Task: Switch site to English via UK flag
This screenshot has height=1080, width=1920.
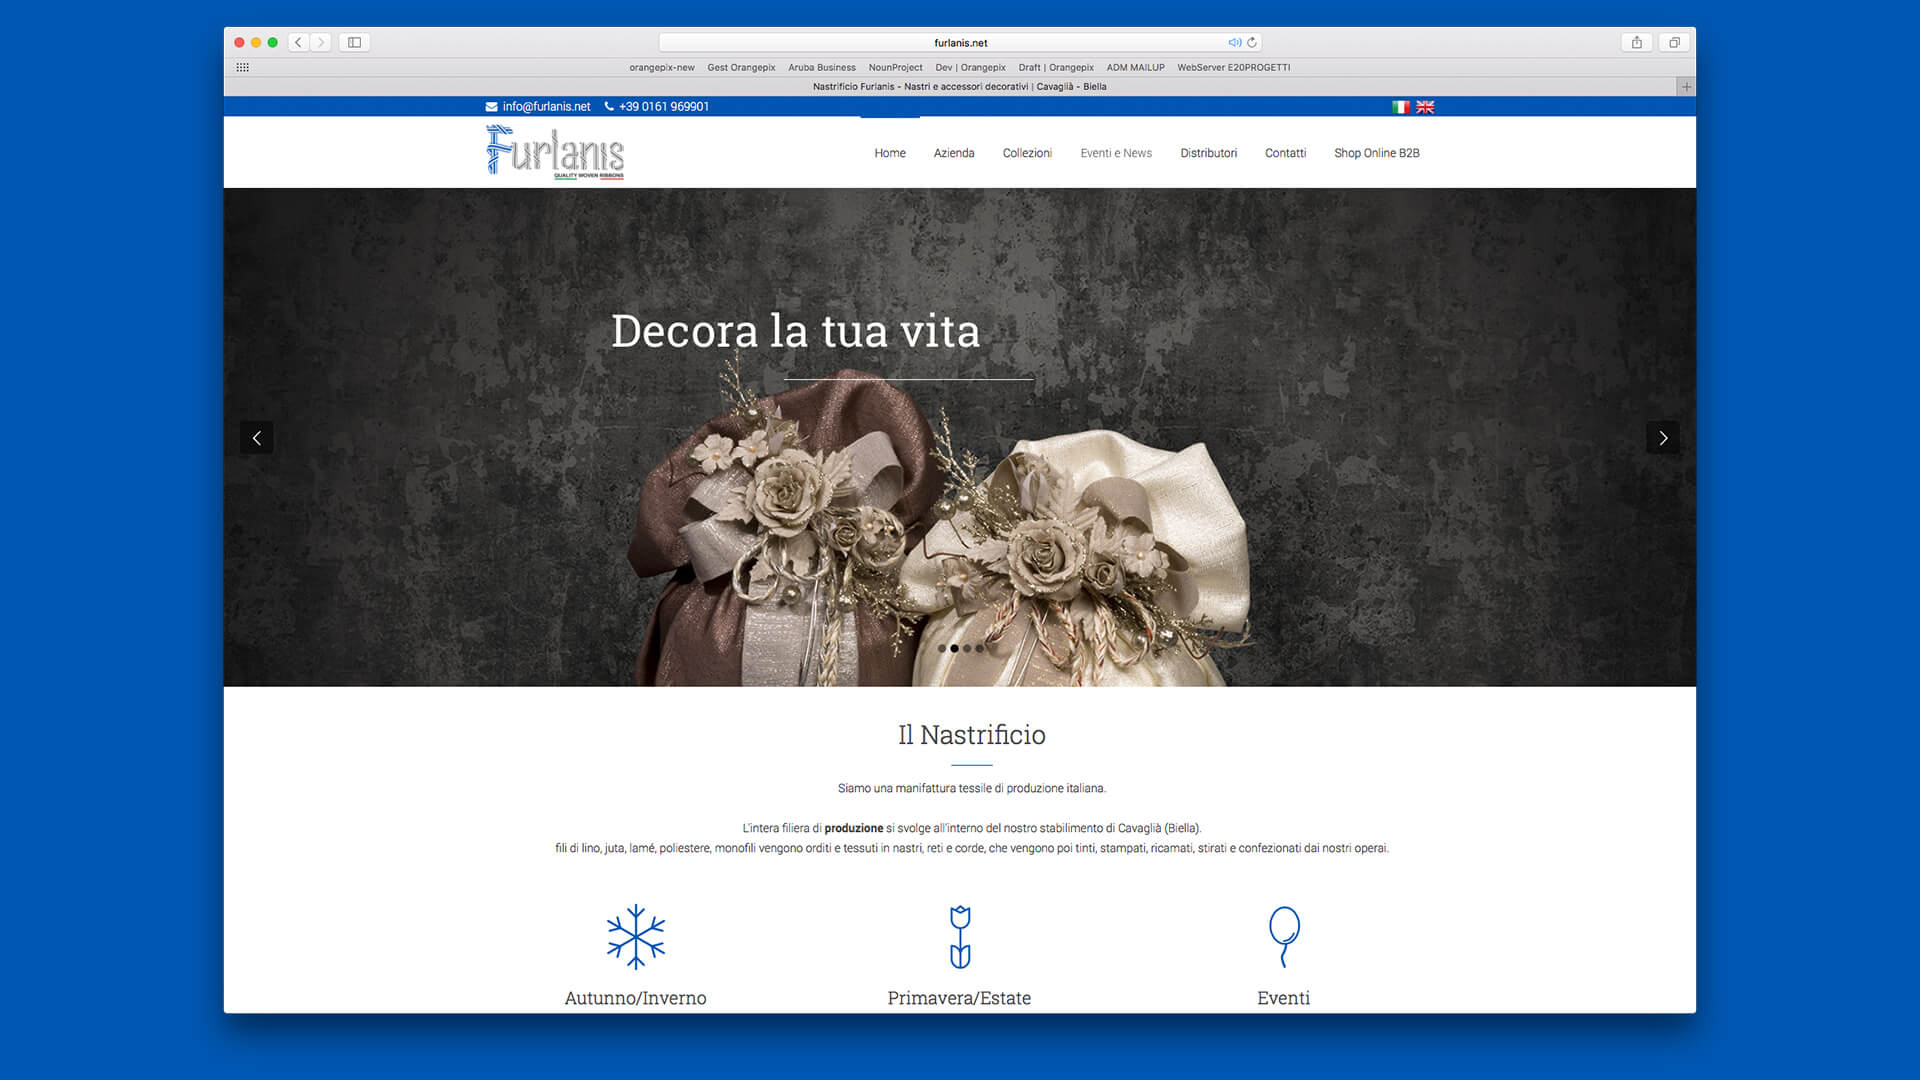Action: 1425,107
